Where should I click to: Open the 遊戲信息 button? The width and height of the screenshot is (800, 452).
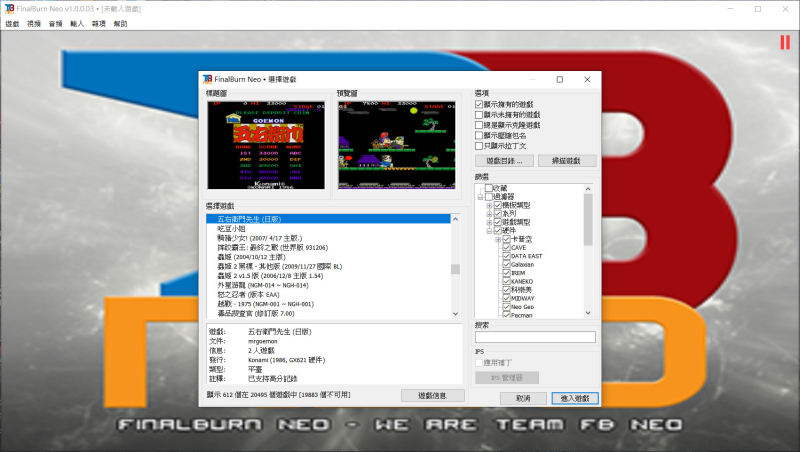433,395
